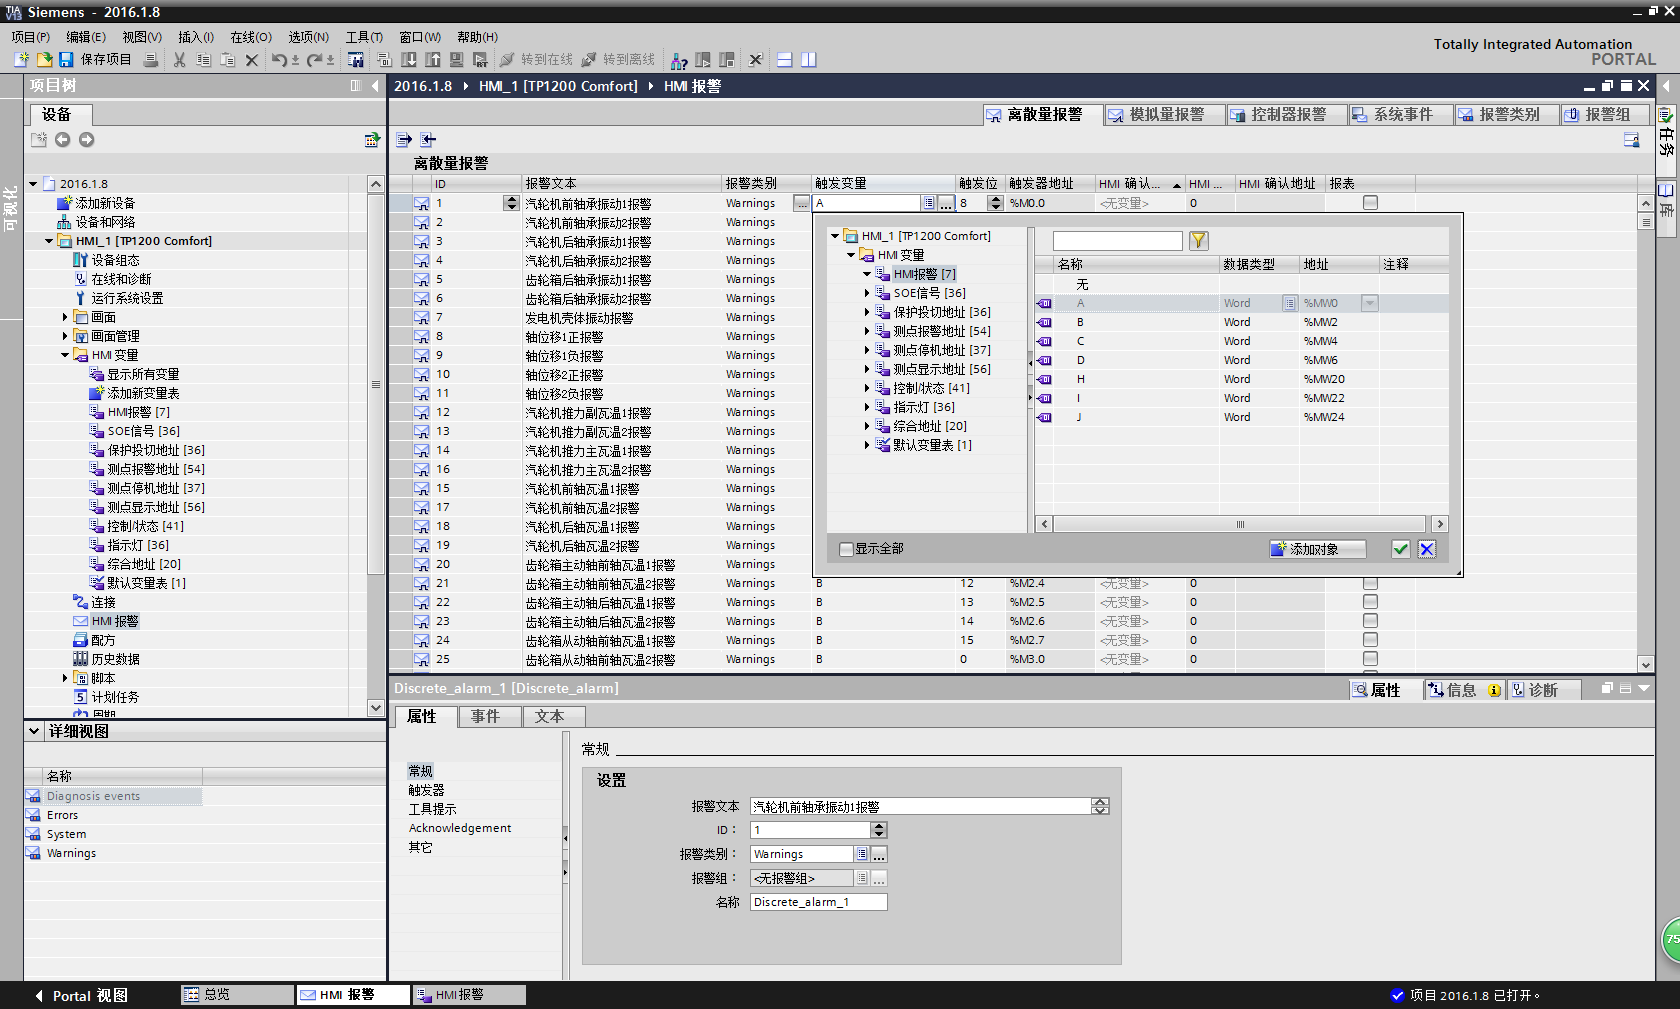Click the paste icon in toolbar
The width and height of the screenshot is (1680, 1009).
click(x=228, y=60)
